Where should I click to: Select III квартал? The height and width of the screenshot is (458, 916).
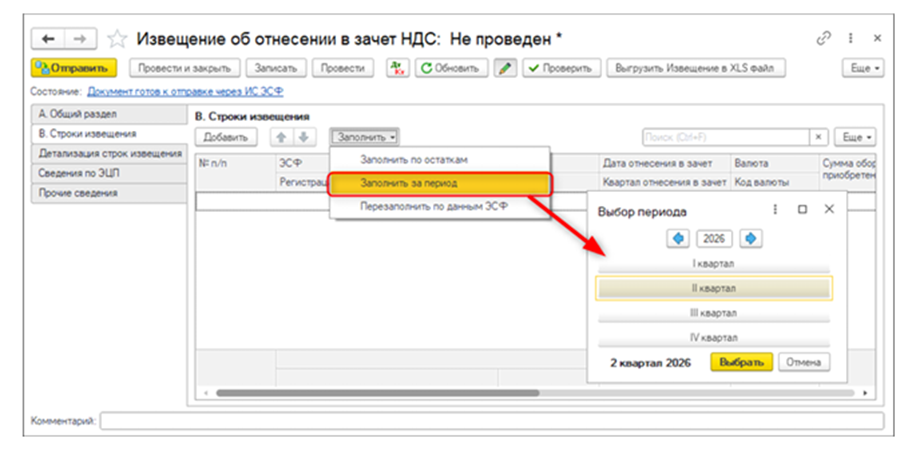coord(713,313)
